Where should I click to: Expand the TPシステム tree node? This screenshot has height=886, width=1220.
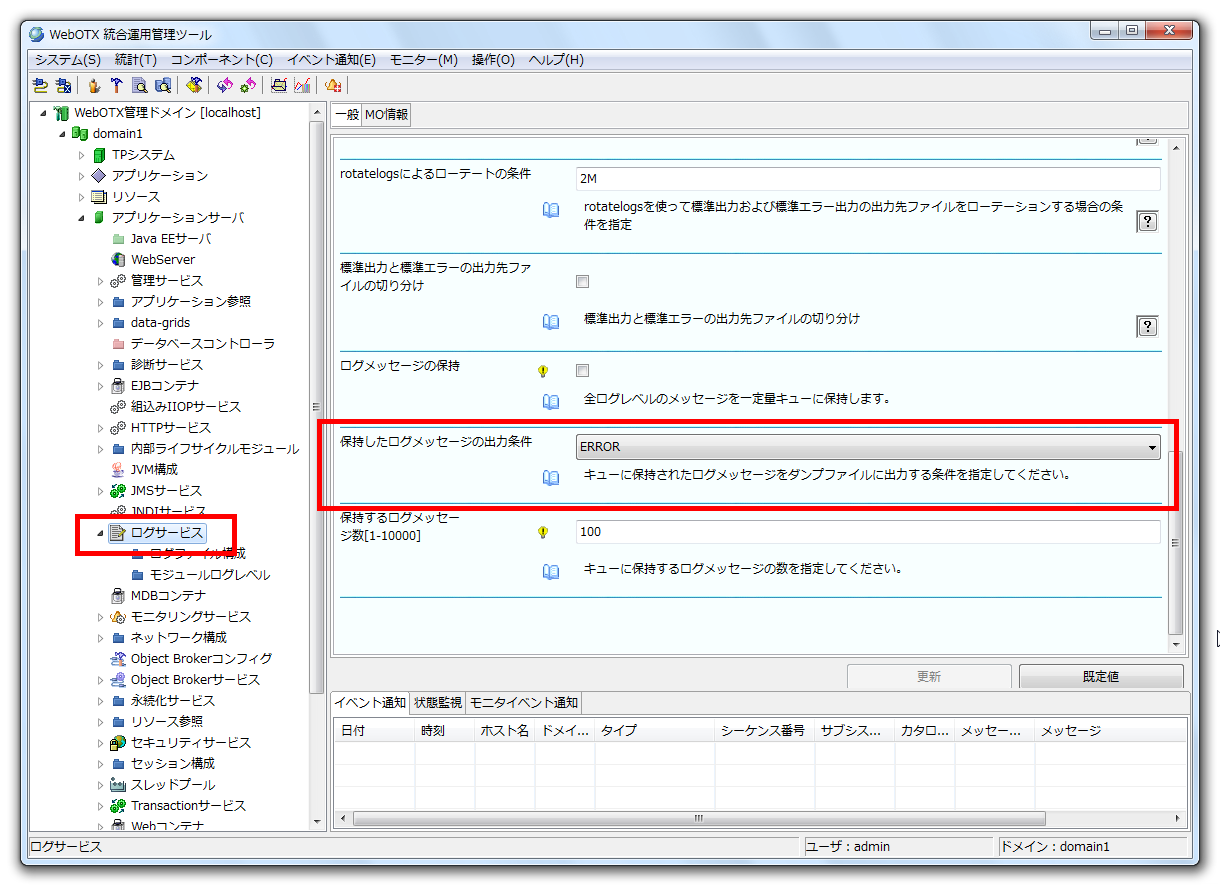coord(82,154)
